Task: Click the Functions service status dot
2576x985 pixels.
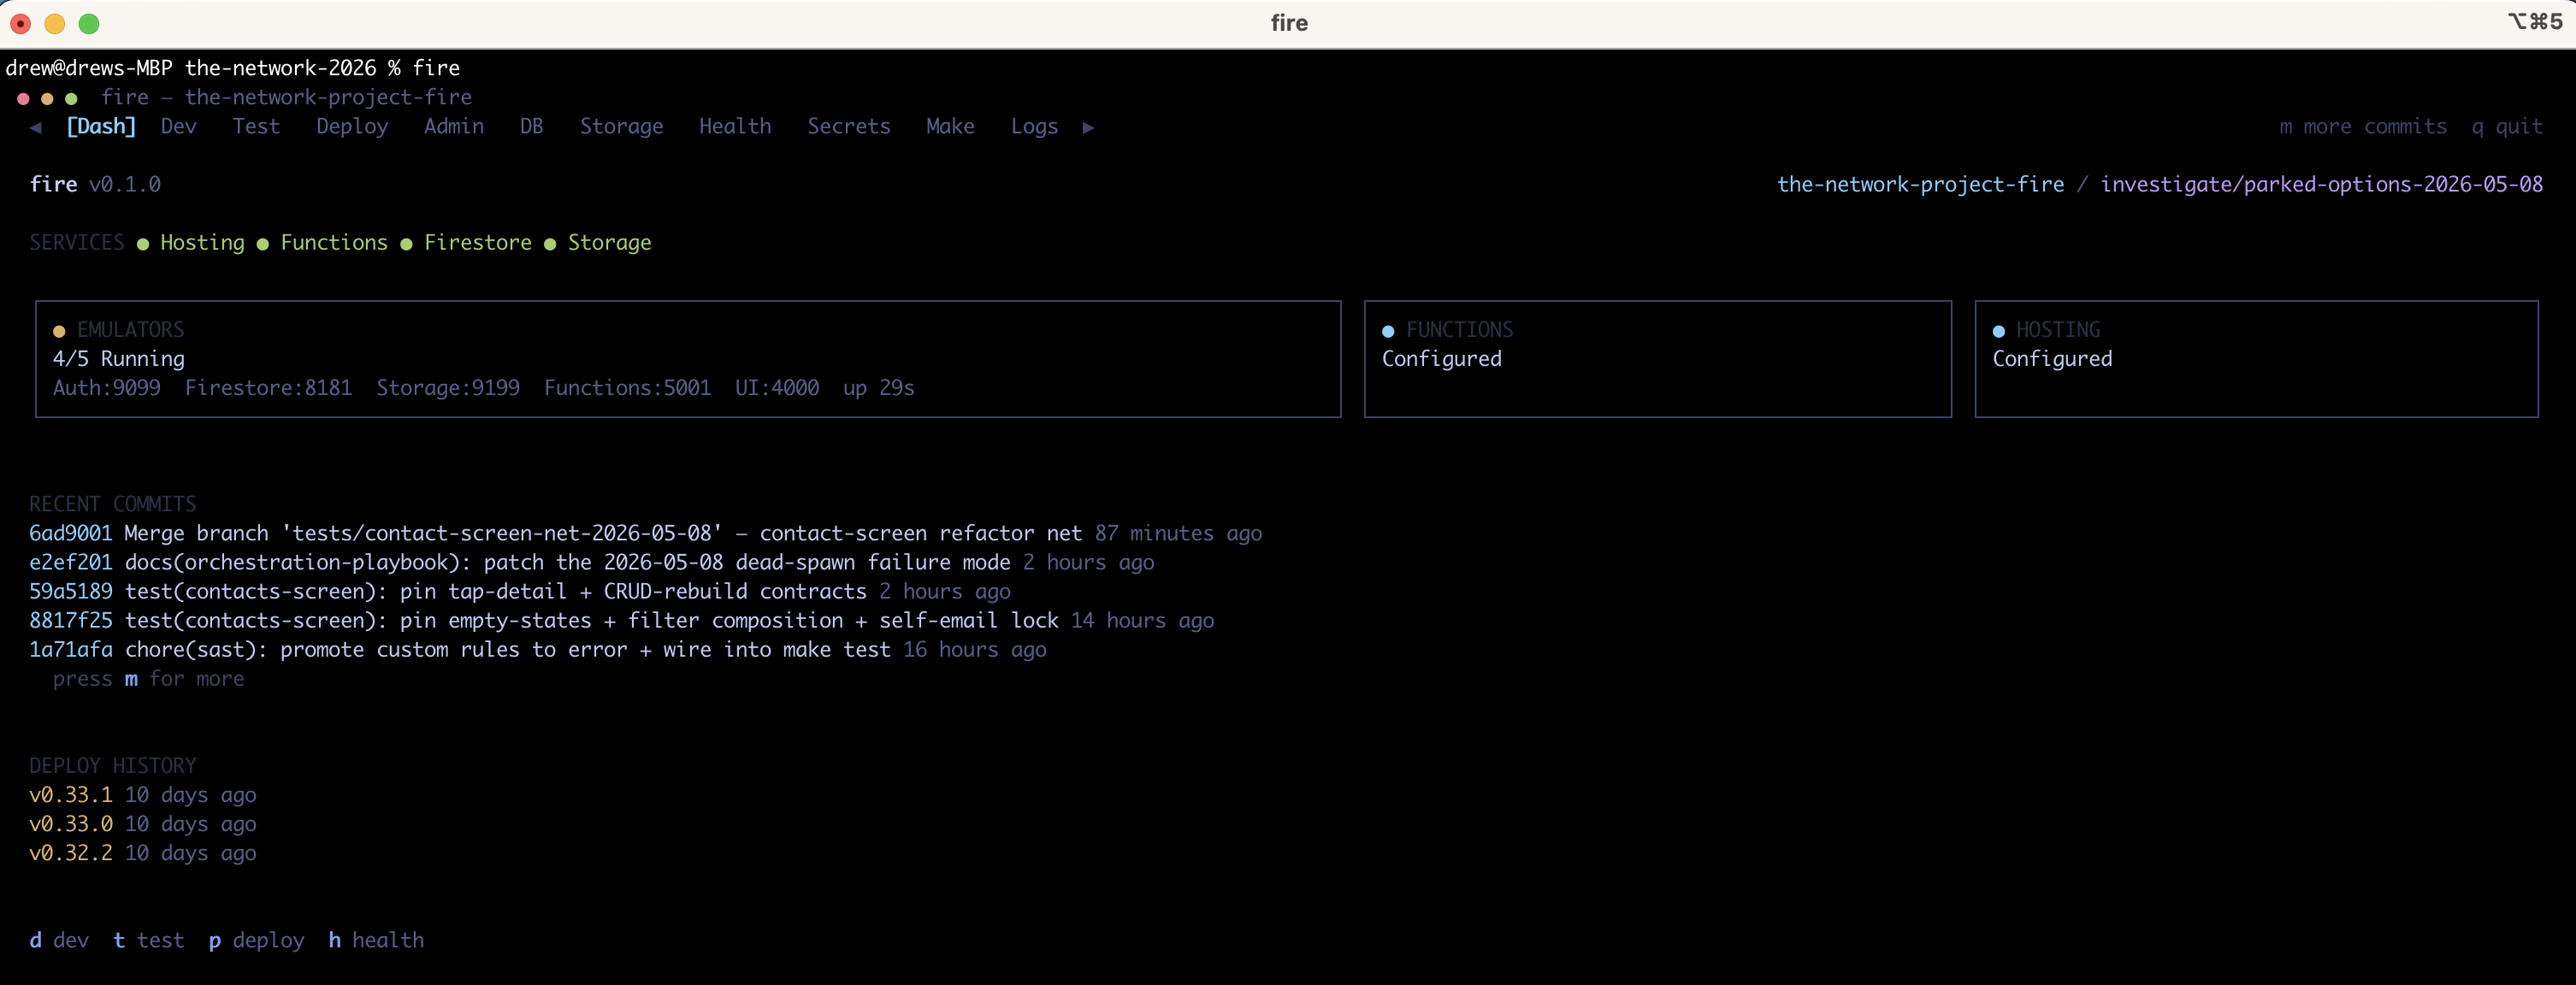Action: click(x=263, y=244)
